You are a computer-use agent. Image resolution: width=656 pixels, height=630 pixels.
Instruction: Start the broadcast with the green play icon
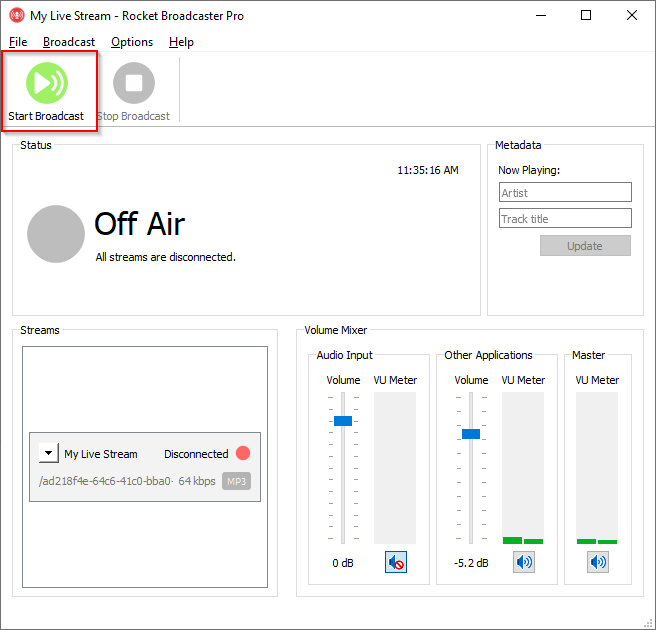point(47,83)
